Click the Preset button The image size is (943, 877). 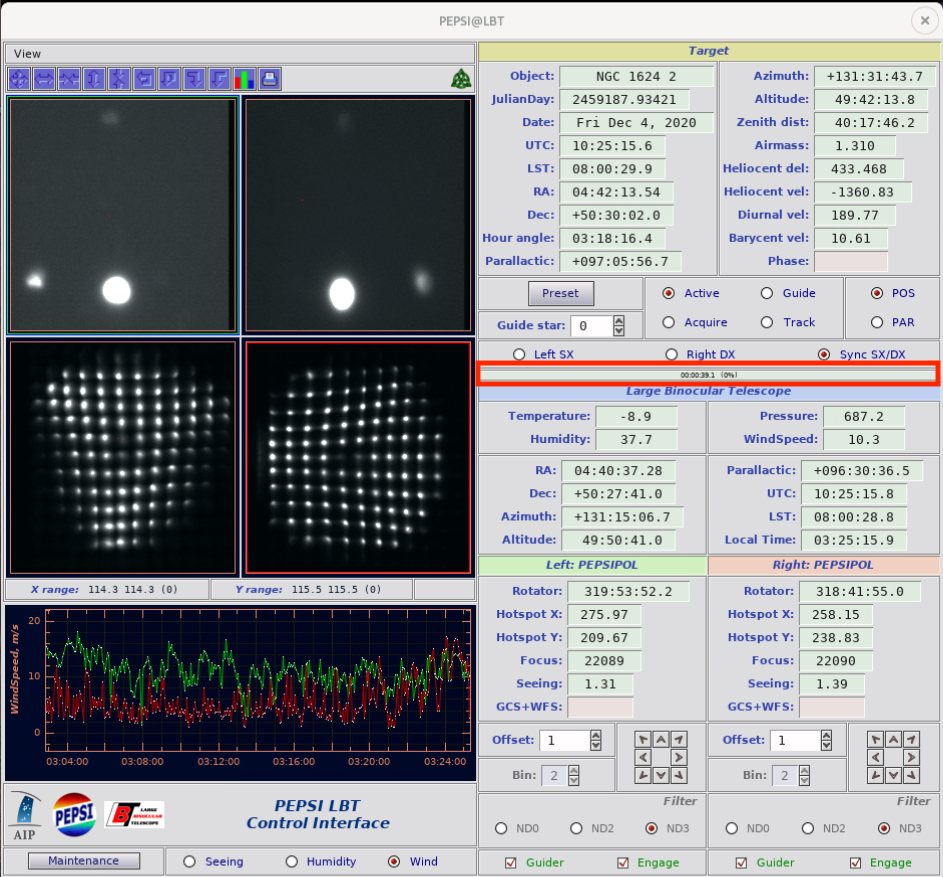561,293
